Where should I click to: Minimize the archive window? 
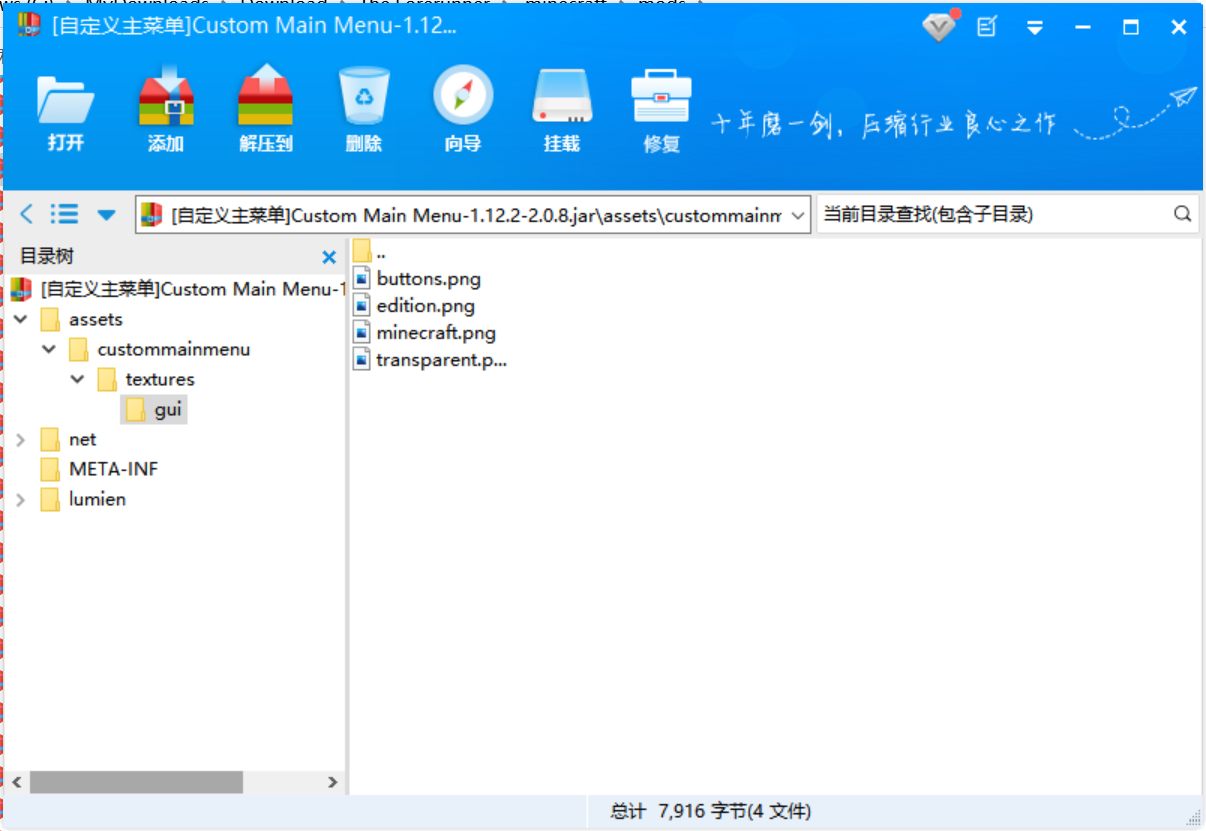coord(1083,28)
